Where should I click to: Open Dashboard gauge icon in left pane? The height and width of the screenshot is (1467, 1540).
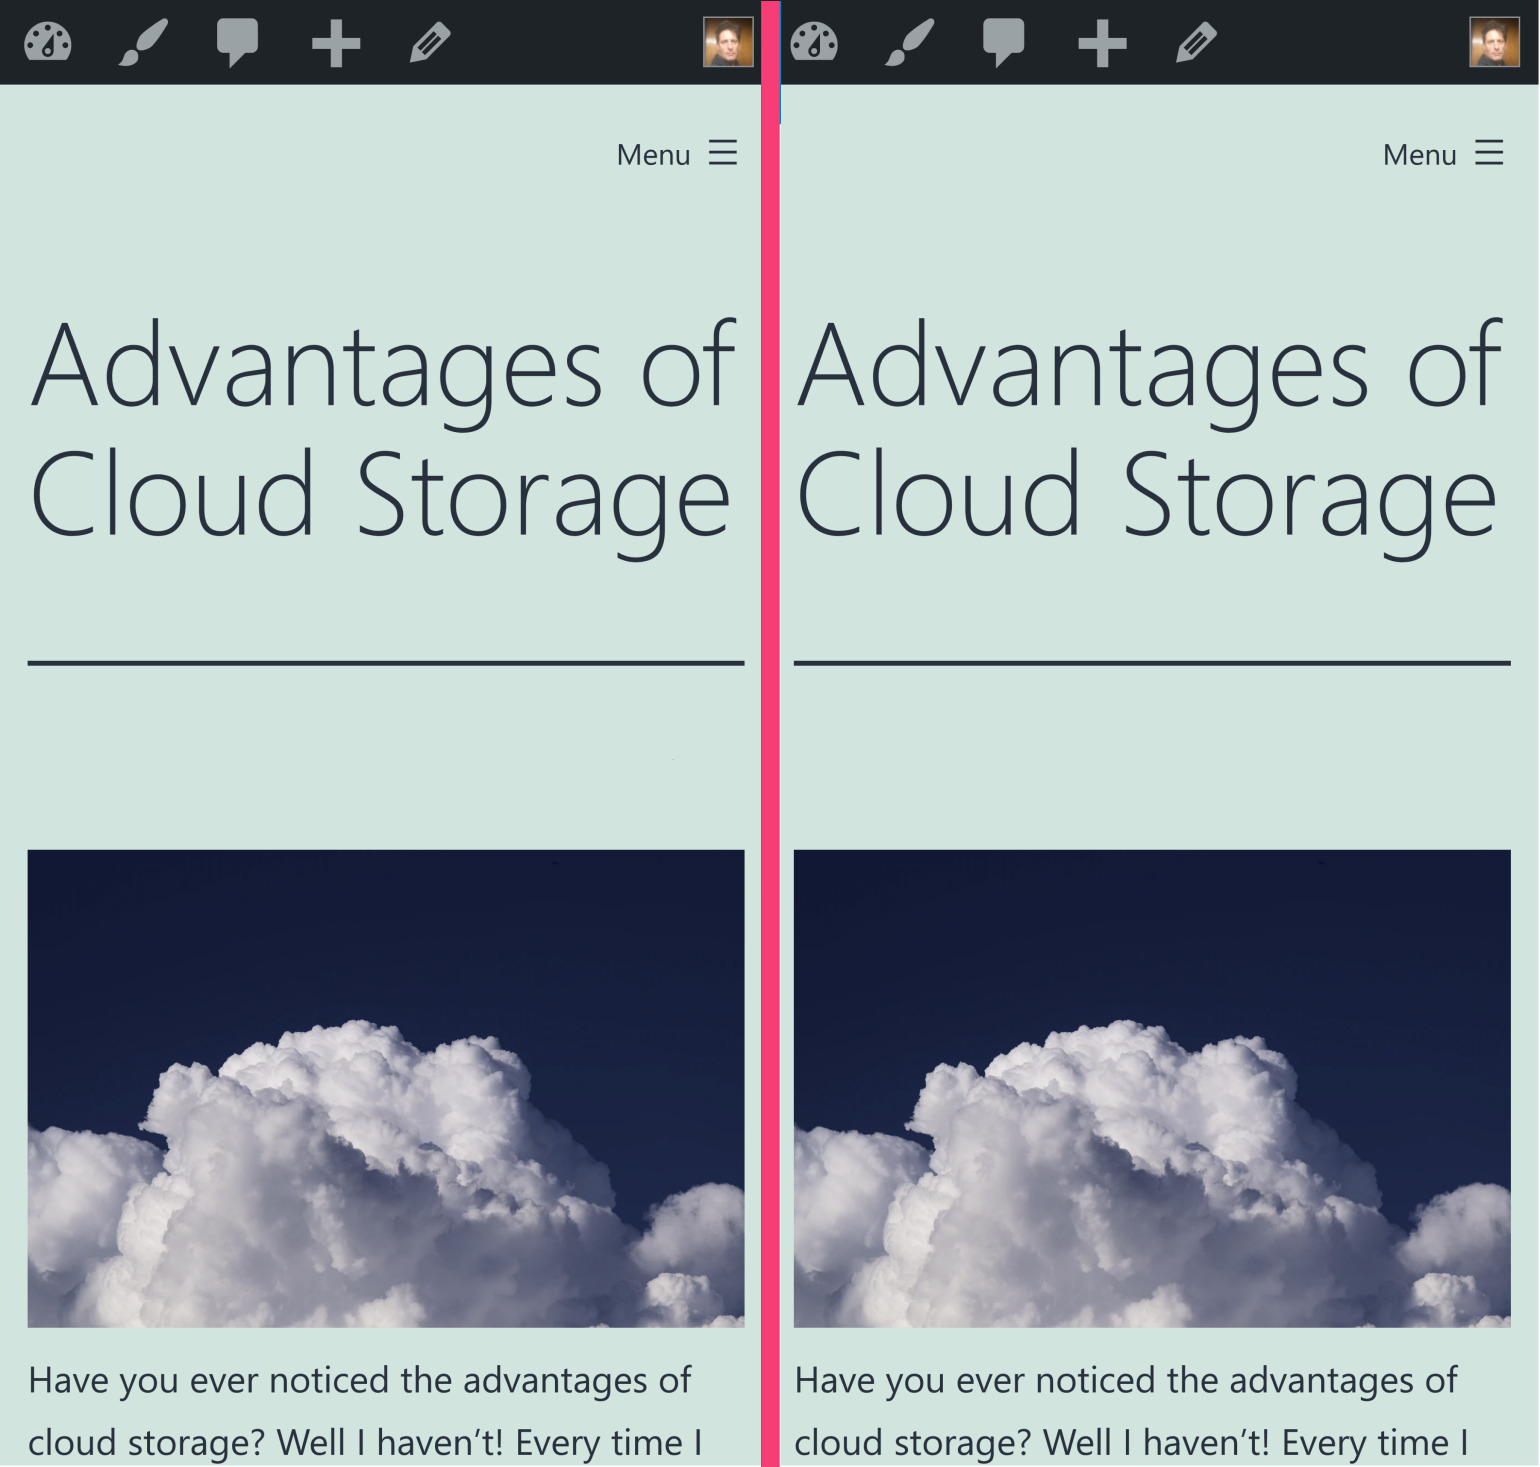[x=48, y=43]
